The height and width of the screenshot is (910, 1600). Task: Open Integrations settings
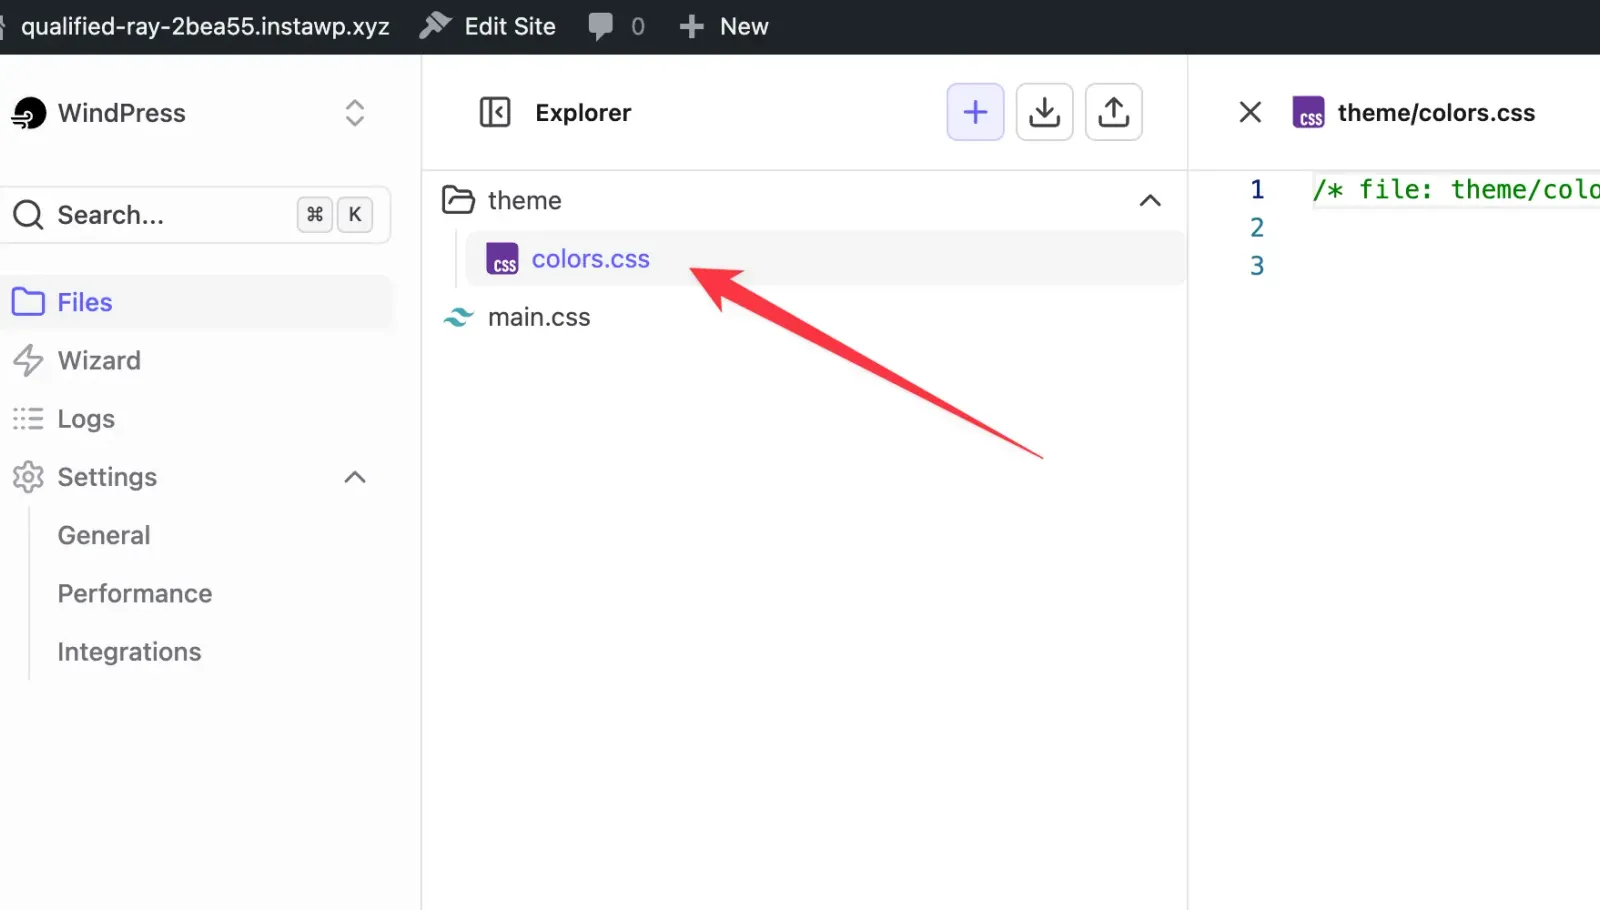point(129,651)
